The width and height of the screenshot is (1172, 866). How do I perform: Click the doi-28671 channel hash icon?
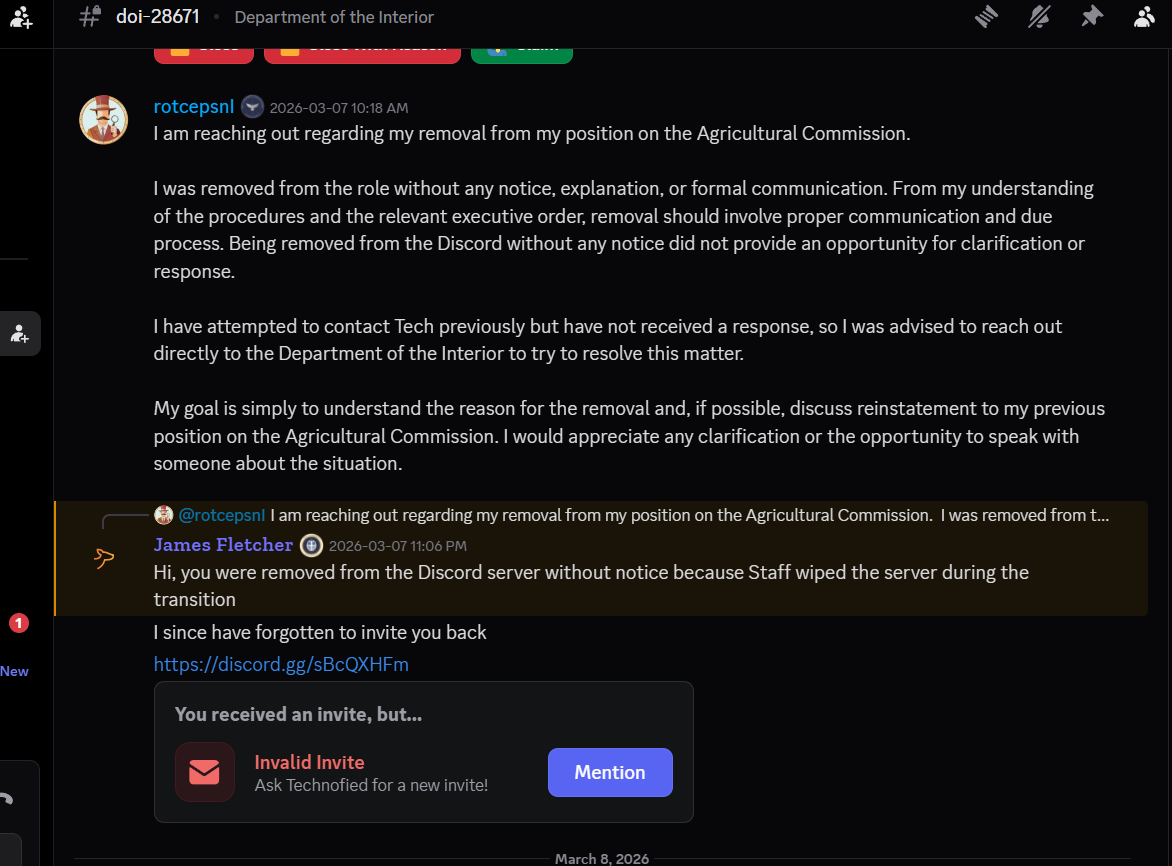tap(89, 16)
